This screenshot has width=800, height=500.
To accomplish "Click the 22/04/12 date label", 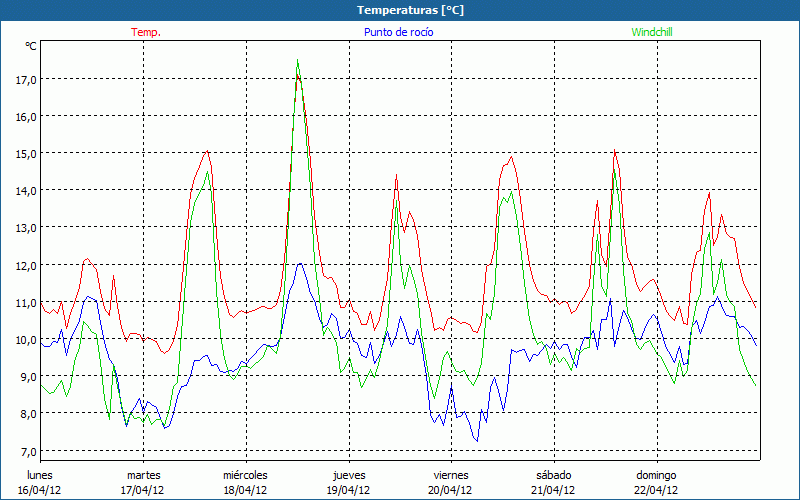I will tap(656, 490).
